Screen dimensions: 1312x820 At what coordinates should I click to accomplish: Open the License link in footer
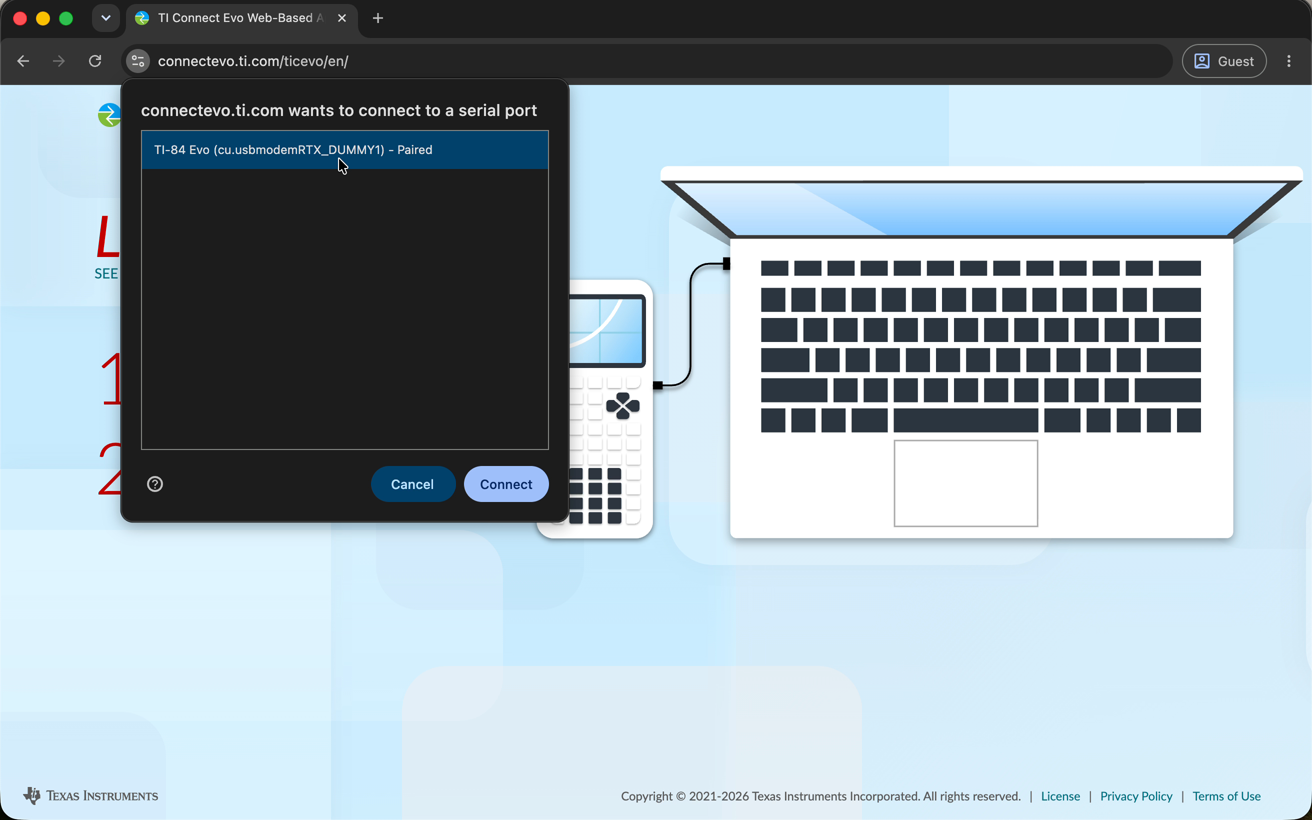pyautogui.click(x=1060, y=796)
